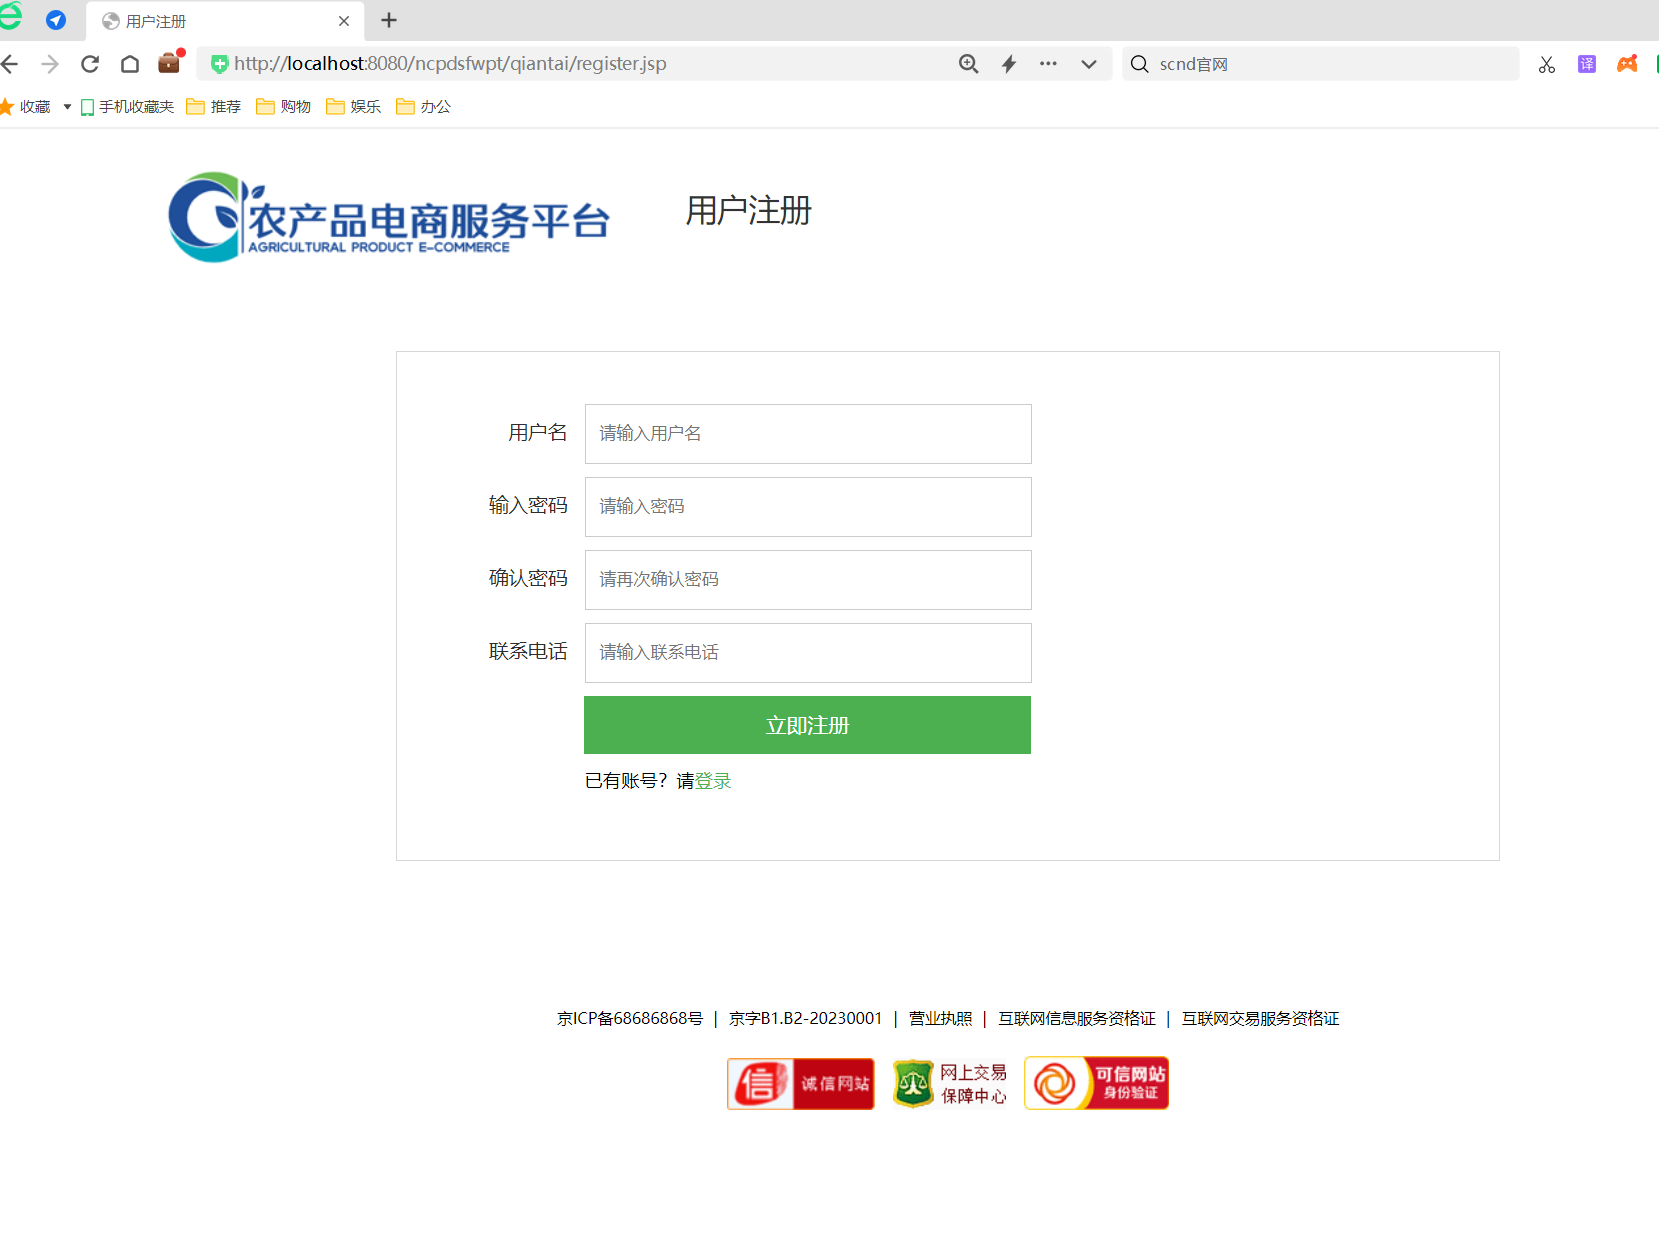Screen dimensions: 1659x1242
Task: Click the briefcase icon with red dot
Action: point(169,63)
